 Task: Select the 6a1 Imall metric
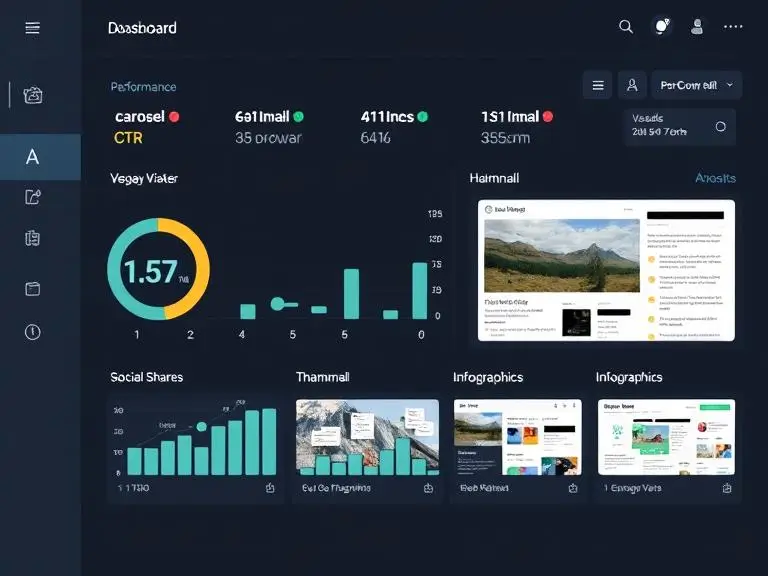point(269,127)
